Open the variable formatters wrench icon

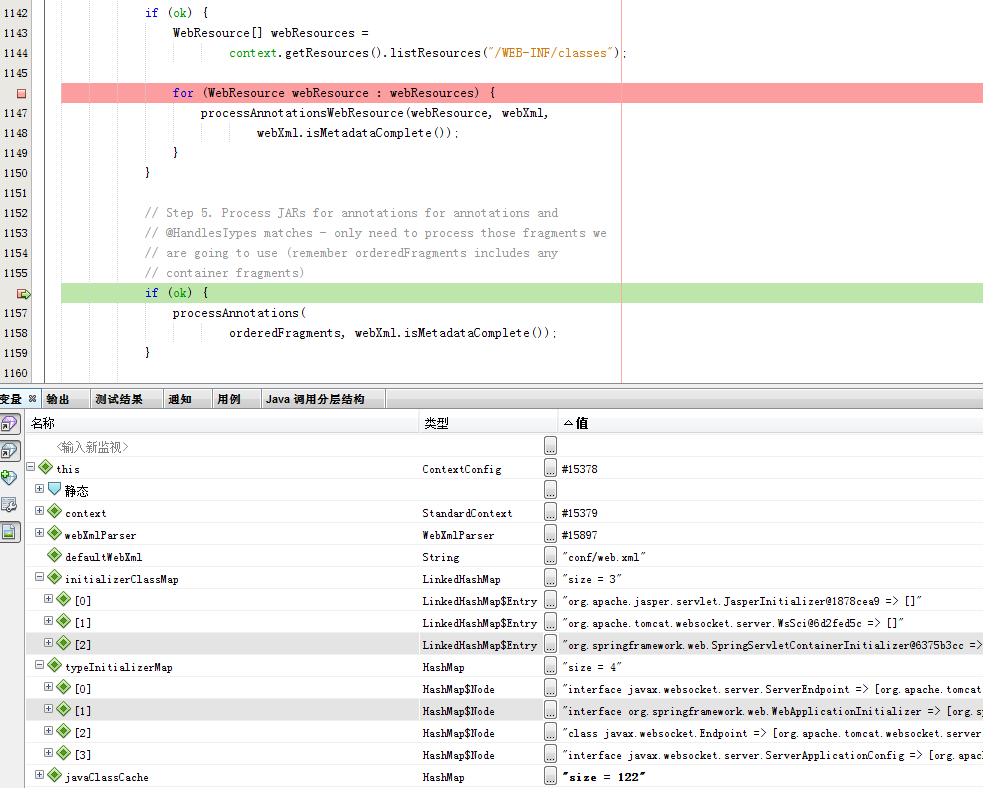(x=10, y=505)
